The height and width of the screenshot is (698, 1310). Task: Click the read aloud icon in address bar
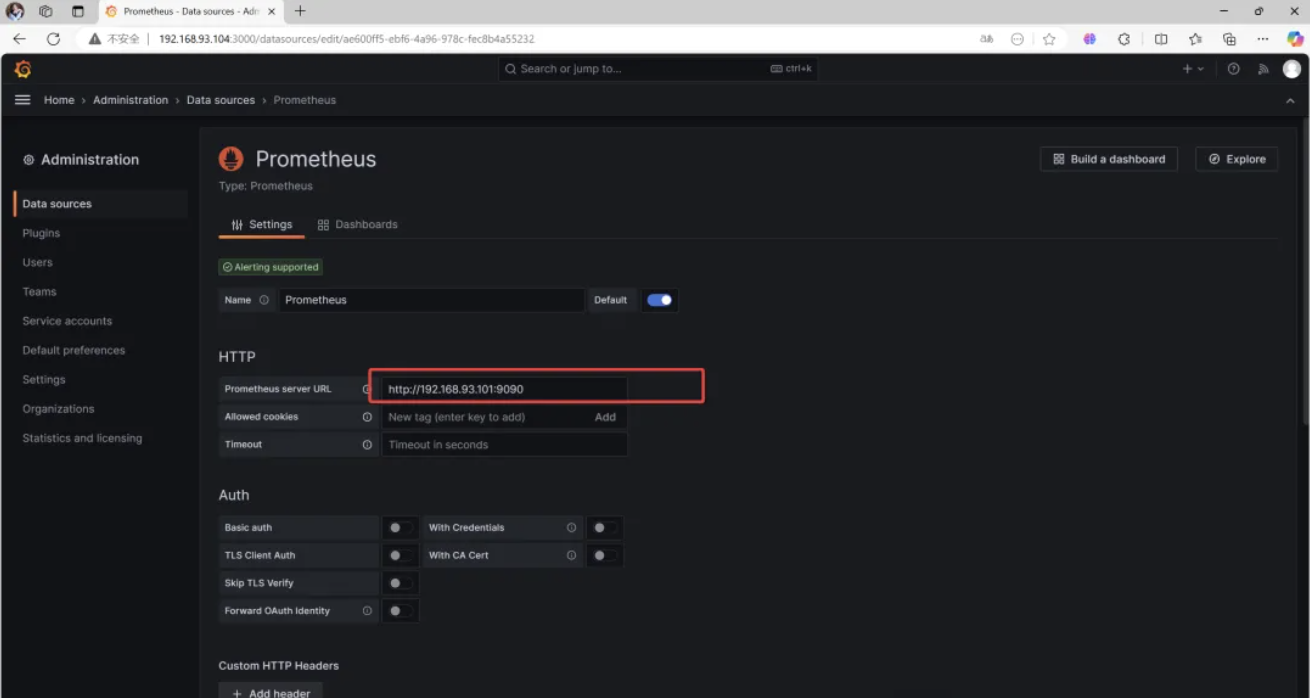tap(987, 39)
